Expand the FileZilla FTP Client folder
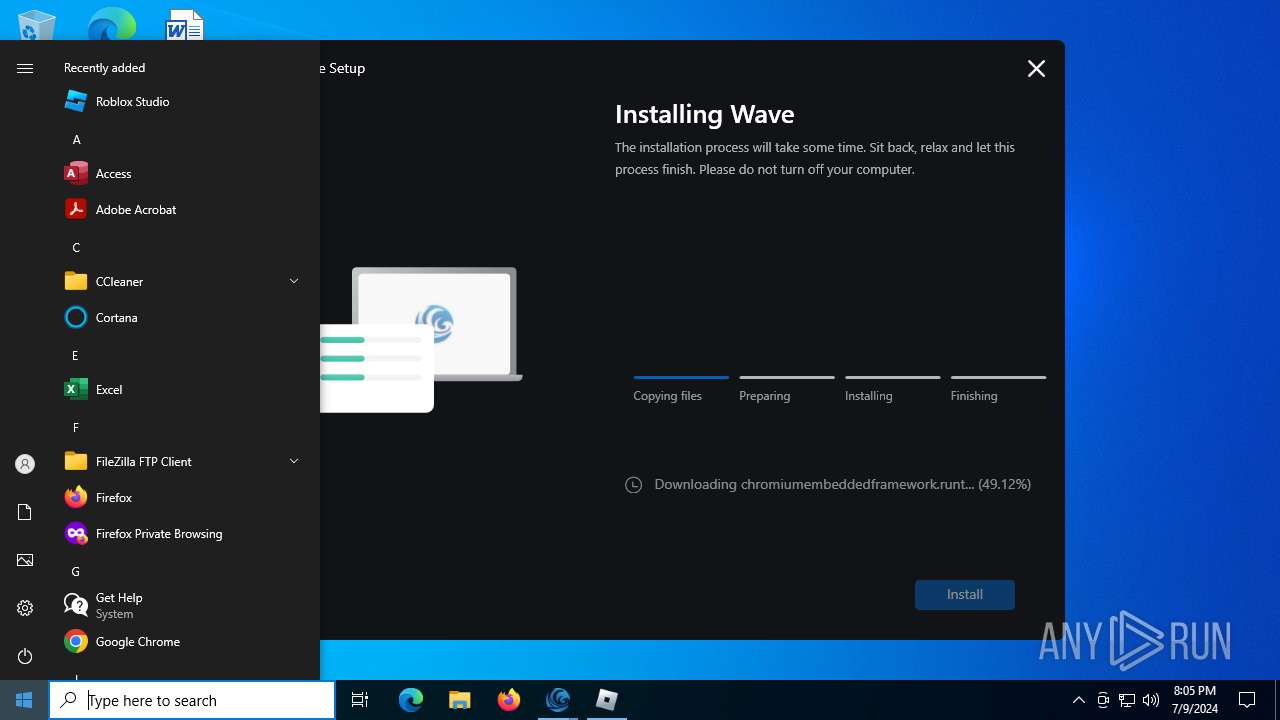This screenshot has height=720, width=1280. pos(294,461)
